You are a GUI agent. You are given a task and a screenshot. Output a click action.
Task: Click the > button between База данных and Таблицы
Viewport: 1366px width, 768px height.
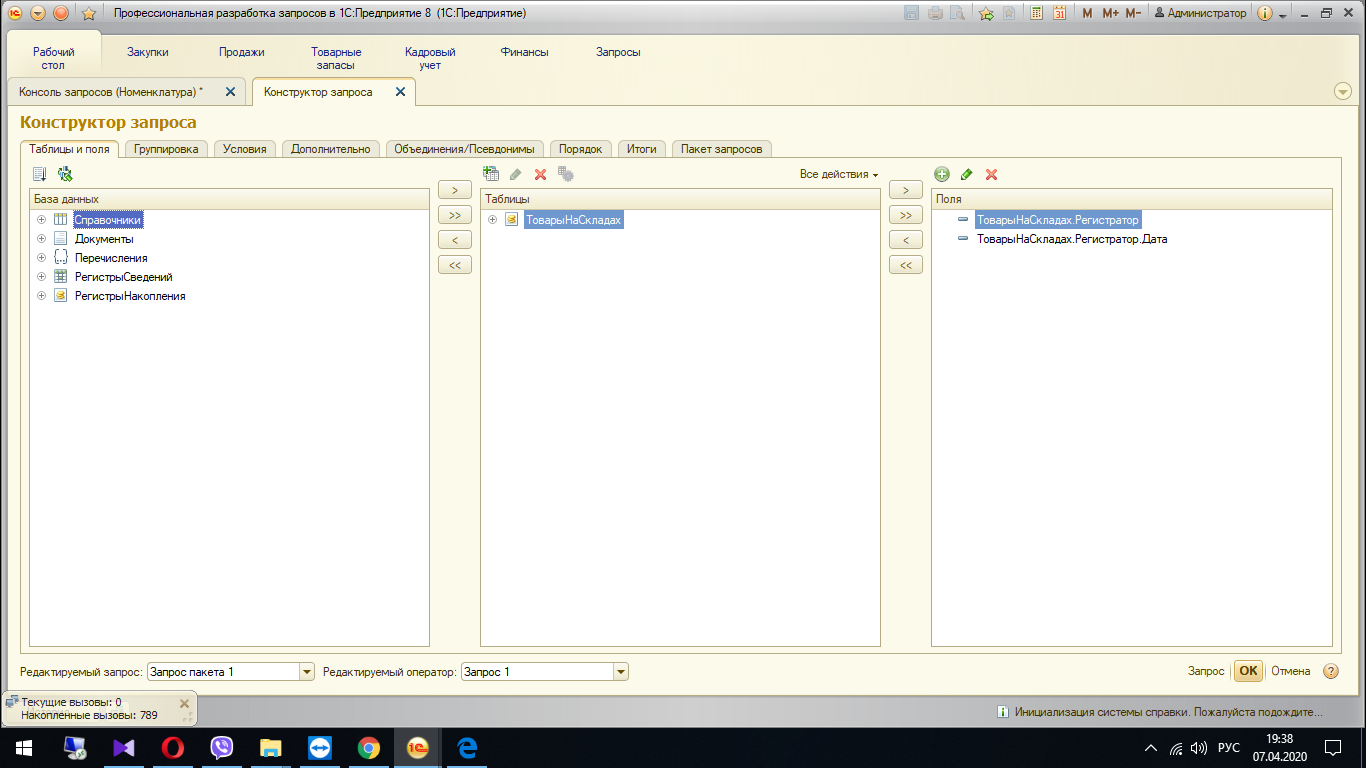454,190
